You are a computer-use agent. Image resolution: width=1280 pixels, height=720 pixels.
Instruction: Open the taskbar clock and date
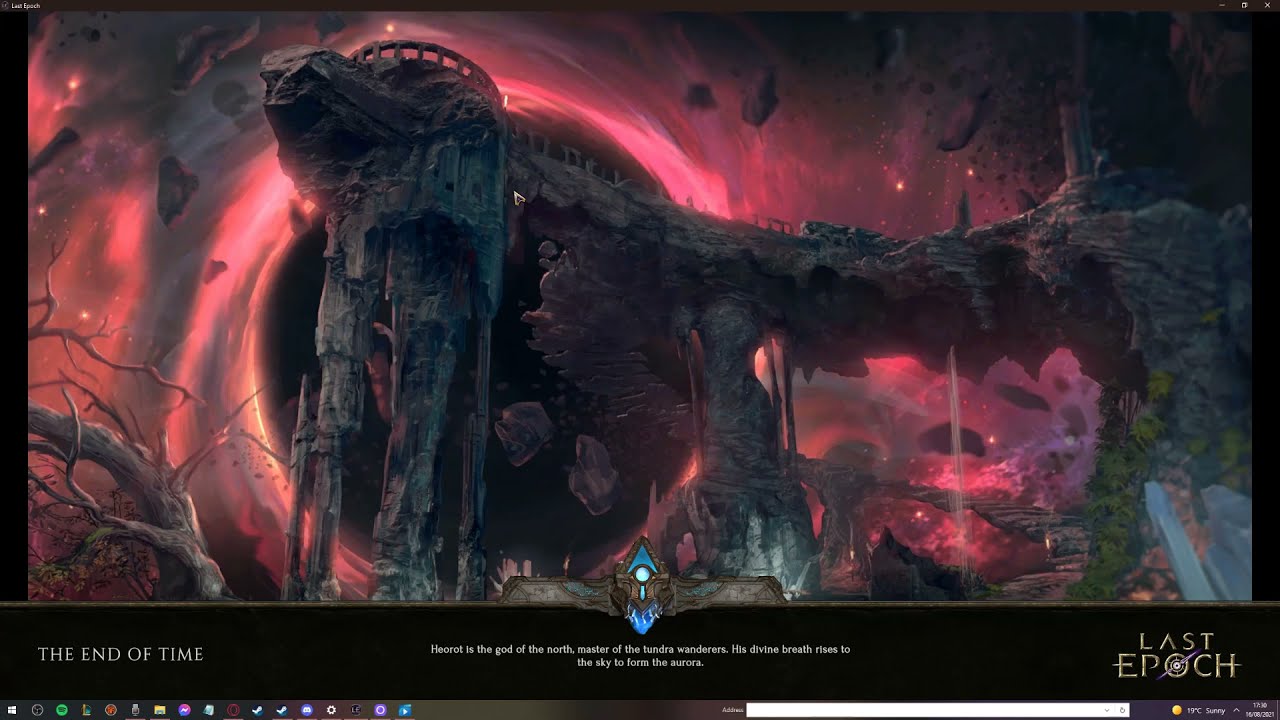coord(1259,709)
